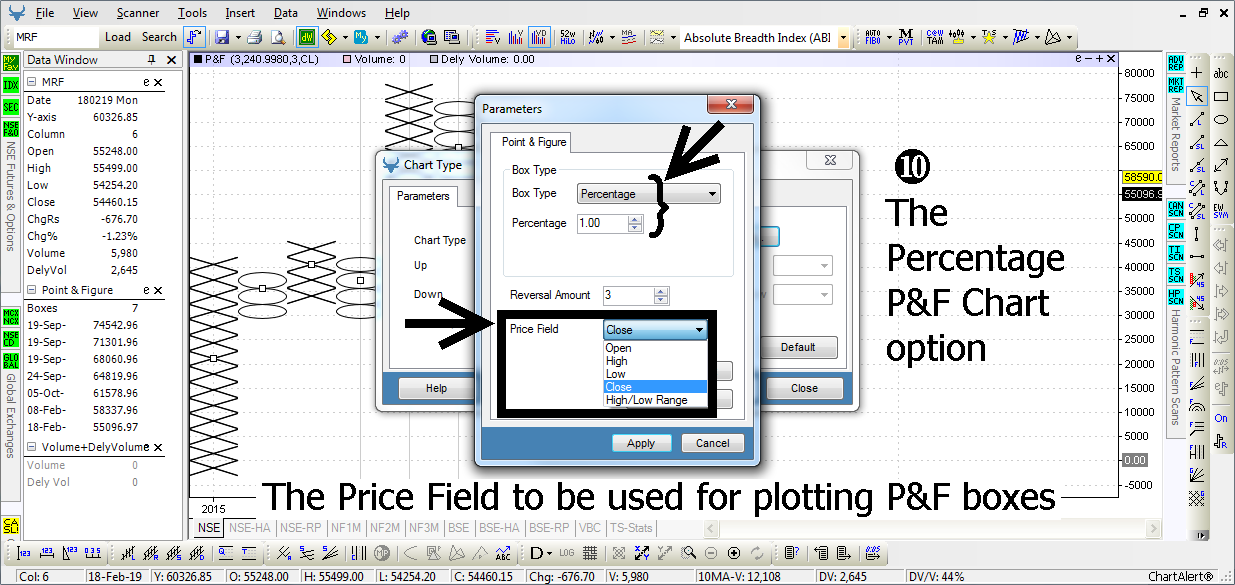Select the ellipse drawing tool
This screenshot has width=1235, height=585.
(x=1221, y=119)
